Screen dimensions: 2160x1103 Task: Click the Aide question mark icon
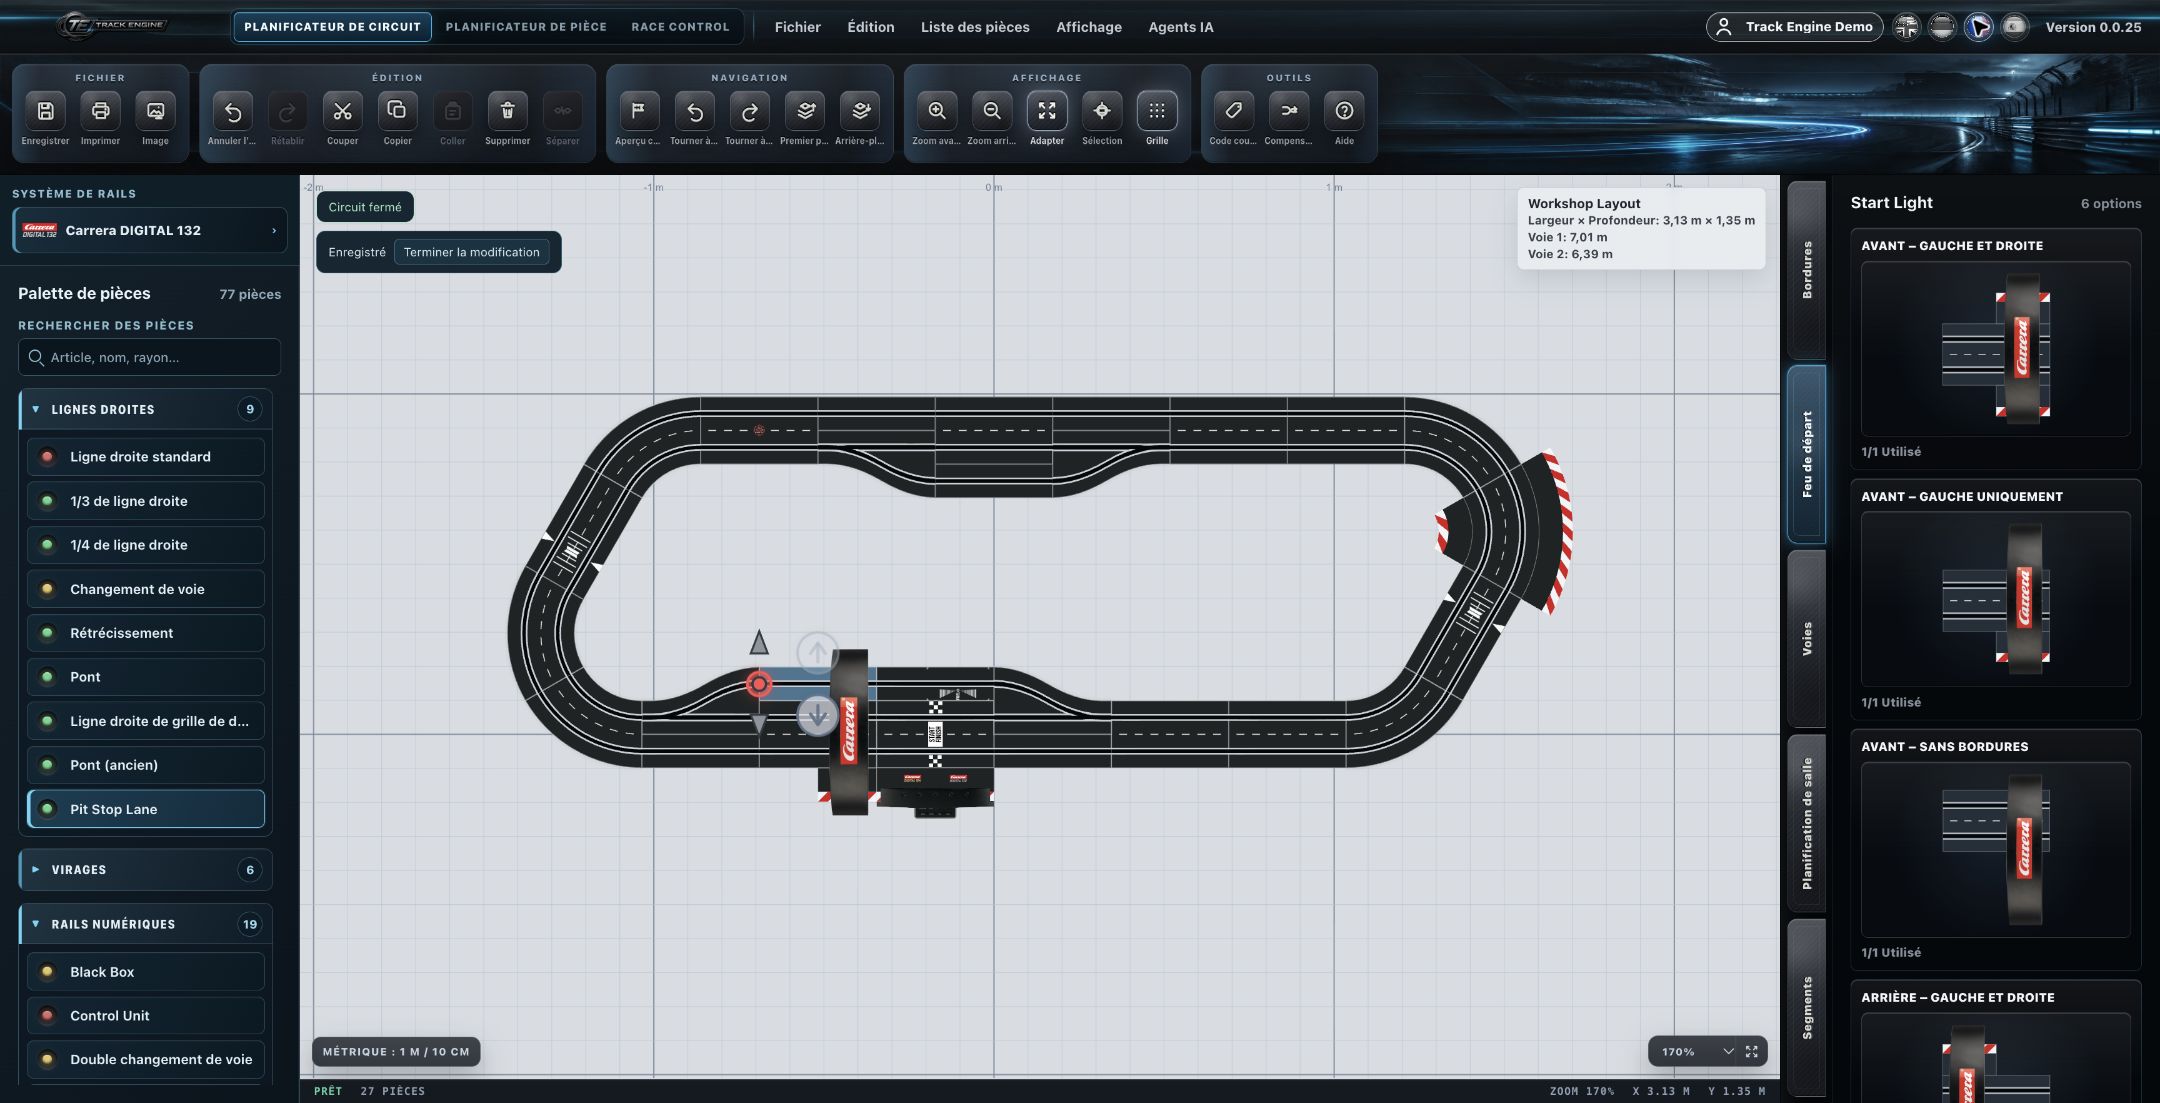coord(1344,111)
